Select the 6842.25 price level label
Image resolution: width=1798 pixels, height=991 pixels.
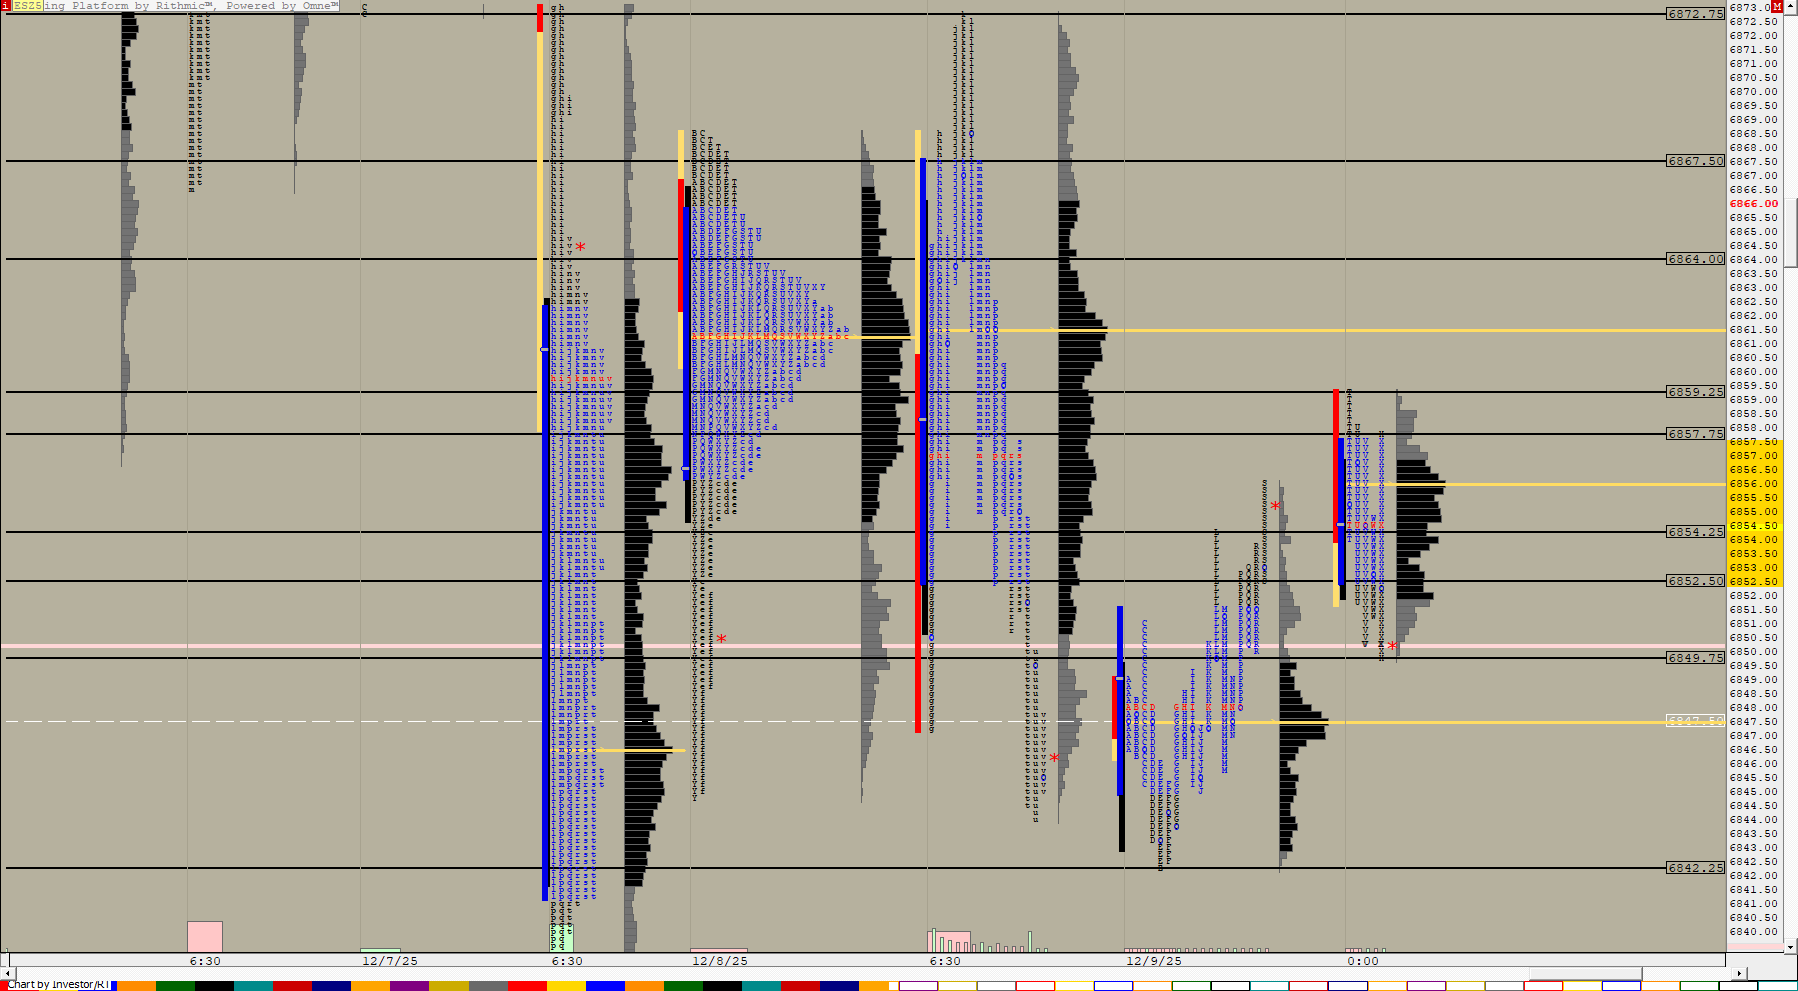[1695, 868]
